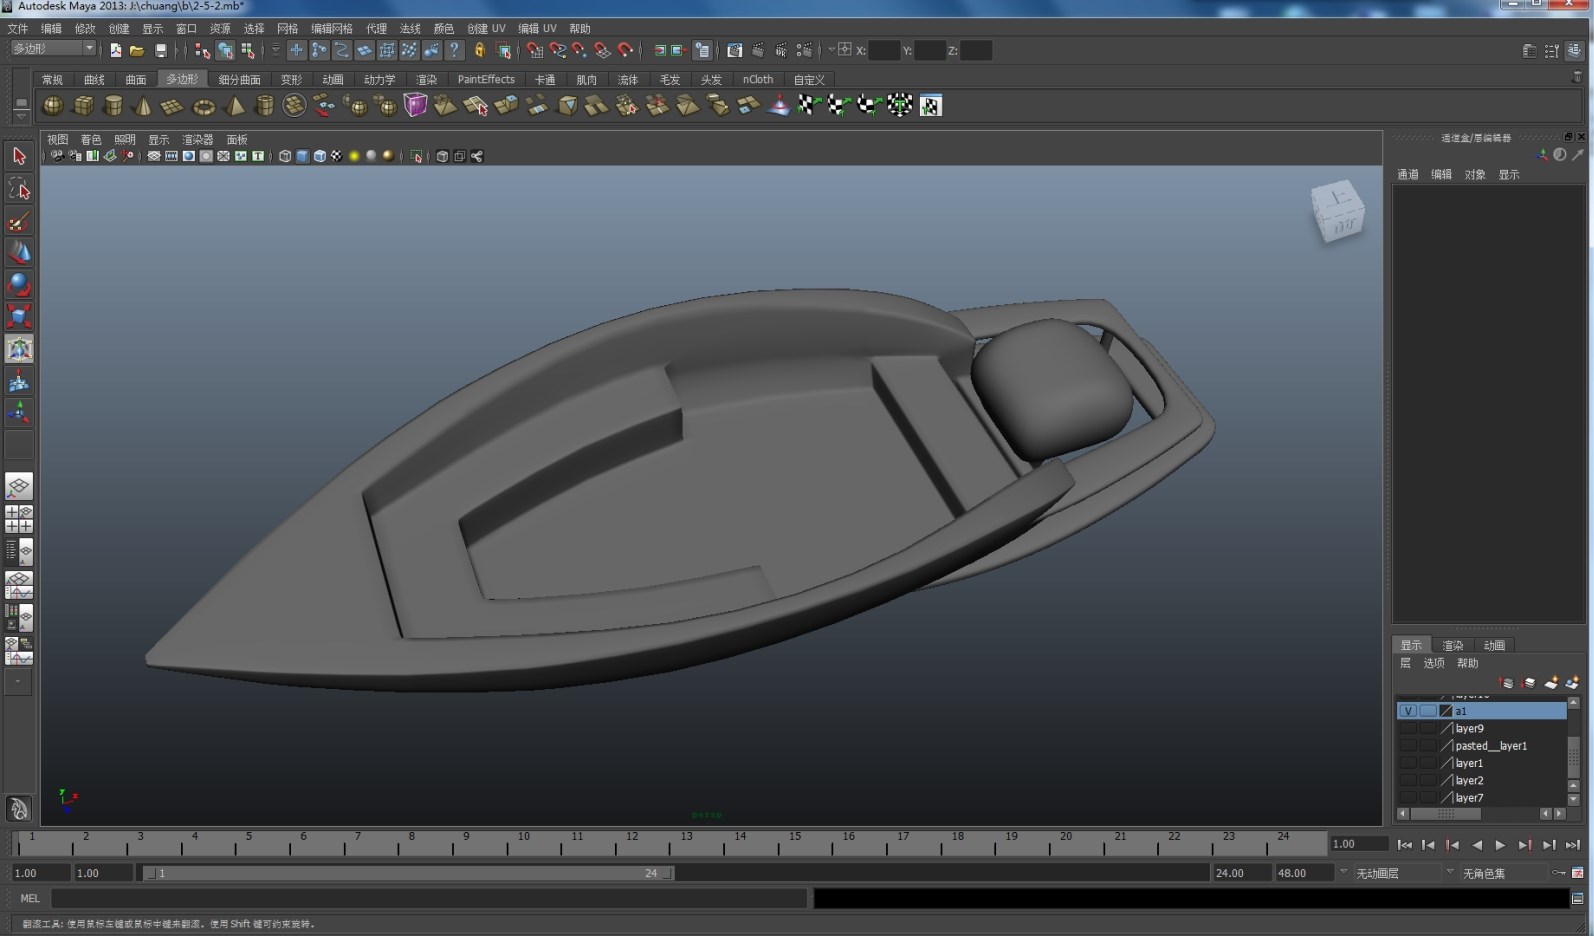
Task: Open the 文件 menu
Action: (x=18, y=28)
